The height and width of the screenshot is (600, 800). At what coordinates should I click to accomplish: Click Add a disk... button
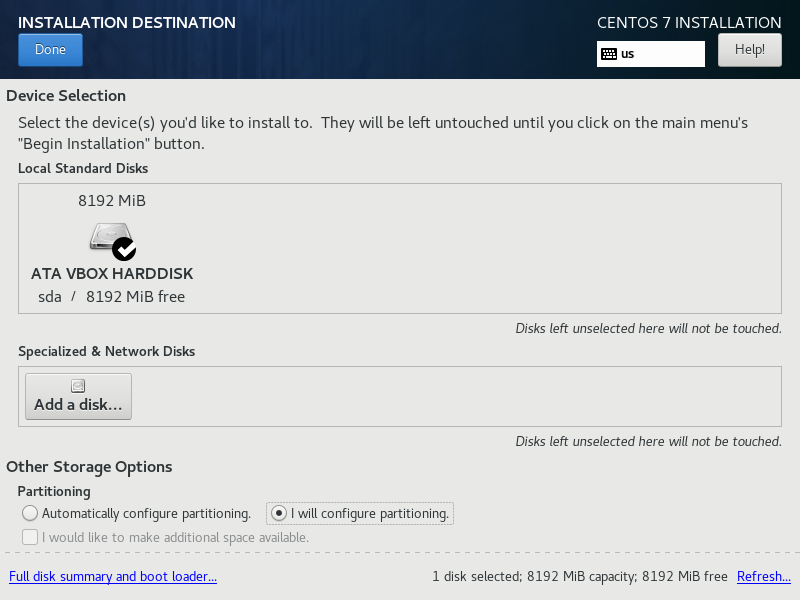(79, 396)
